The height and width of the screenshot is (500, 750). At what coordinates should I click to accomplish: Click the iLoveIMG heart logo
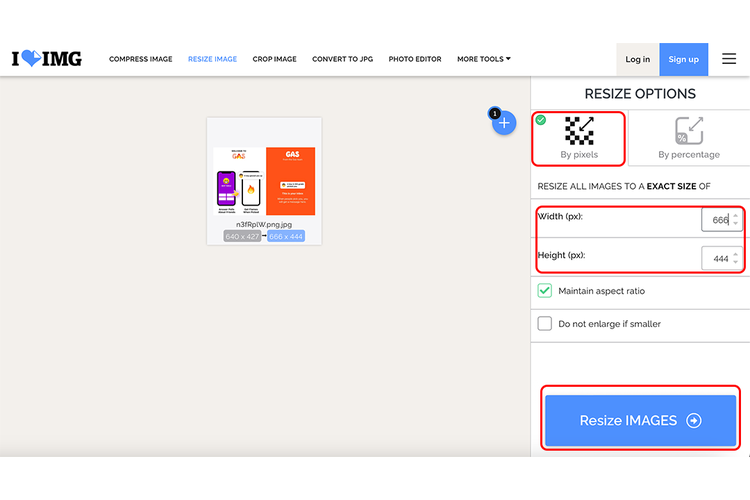pos(30,59)
